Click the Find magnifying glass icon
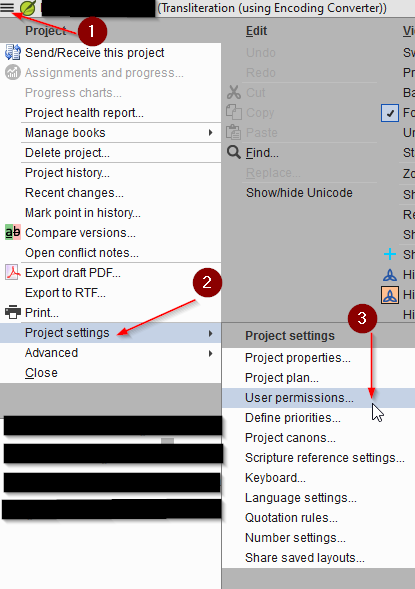Screen dimensions: 415x589 click(234, 153)
